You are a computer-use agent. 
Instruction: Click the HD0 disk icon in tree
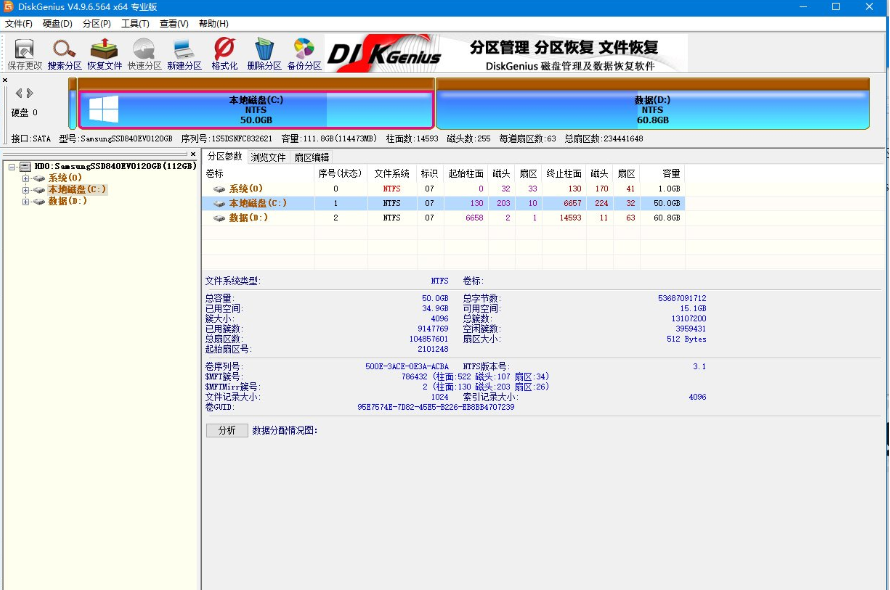25,166
